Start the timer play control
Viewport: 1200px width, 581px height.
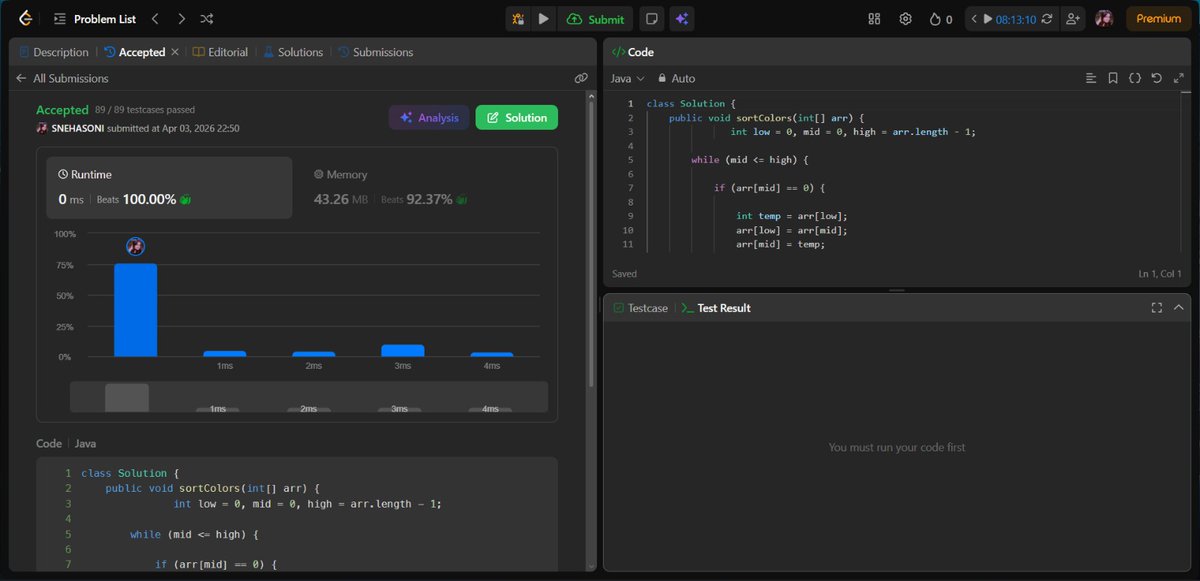[x=987, y=18]
